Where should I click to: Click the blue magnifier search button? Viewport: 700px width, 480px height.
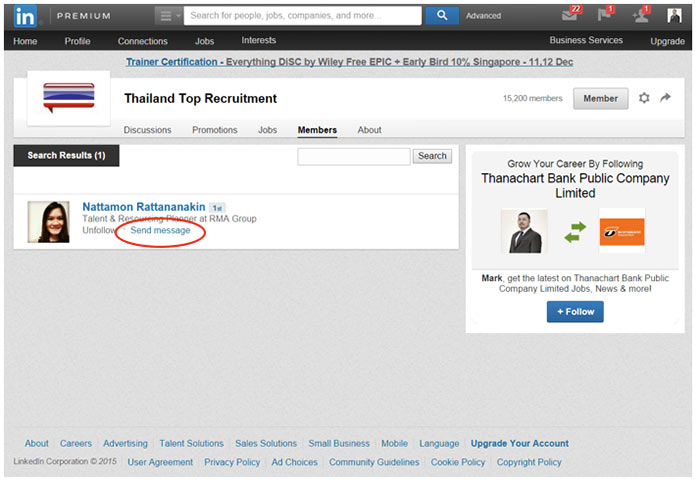coord(442,16)
